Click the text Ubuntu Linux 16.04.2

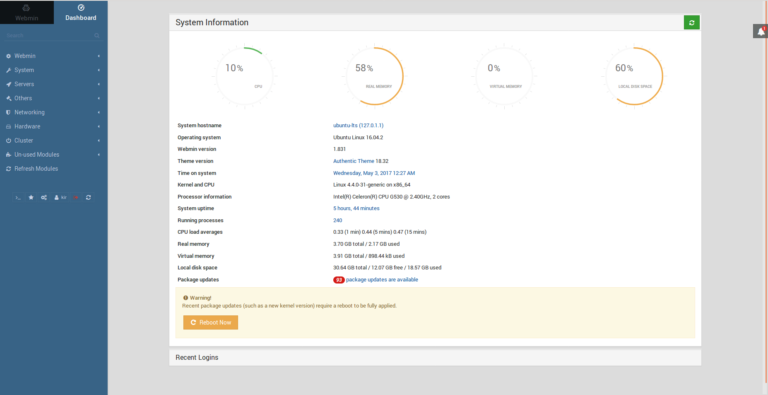pyautogui.click(x=358, y=138)
